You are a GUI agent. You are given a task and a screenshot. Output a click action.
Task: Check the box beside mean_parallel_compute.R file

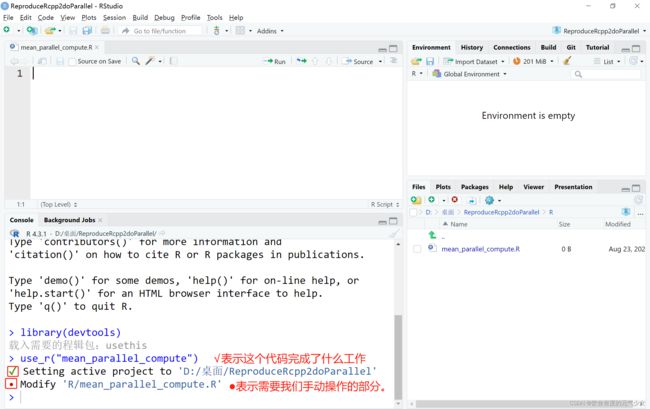pos(417,249)
